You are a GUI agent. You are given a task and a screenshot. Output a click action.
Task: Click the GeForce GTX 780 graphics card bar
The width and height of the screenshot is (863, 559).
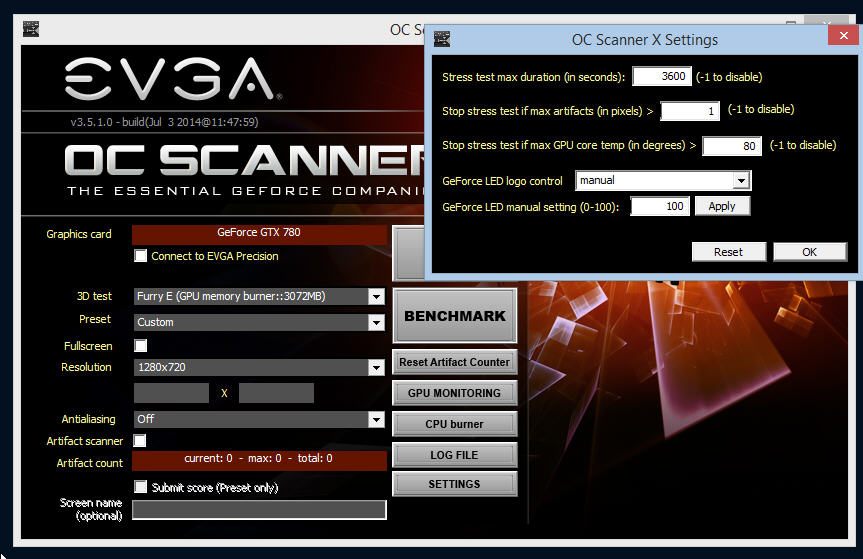click(x=259, y=234)
